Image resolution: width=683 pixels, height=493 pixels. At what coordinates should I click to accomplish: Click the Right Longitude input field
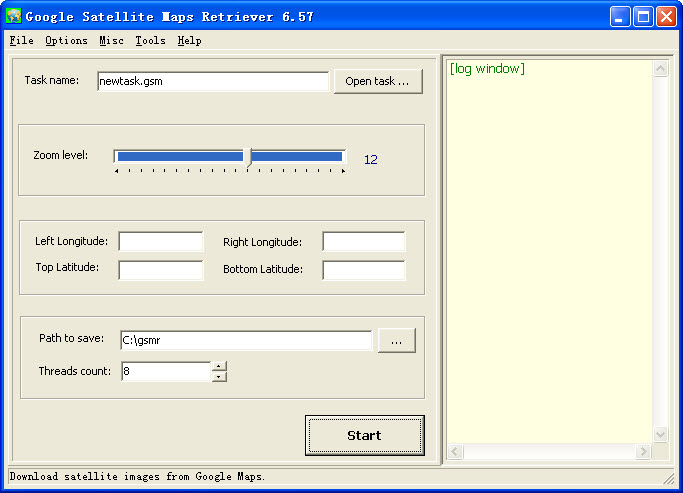364,242
